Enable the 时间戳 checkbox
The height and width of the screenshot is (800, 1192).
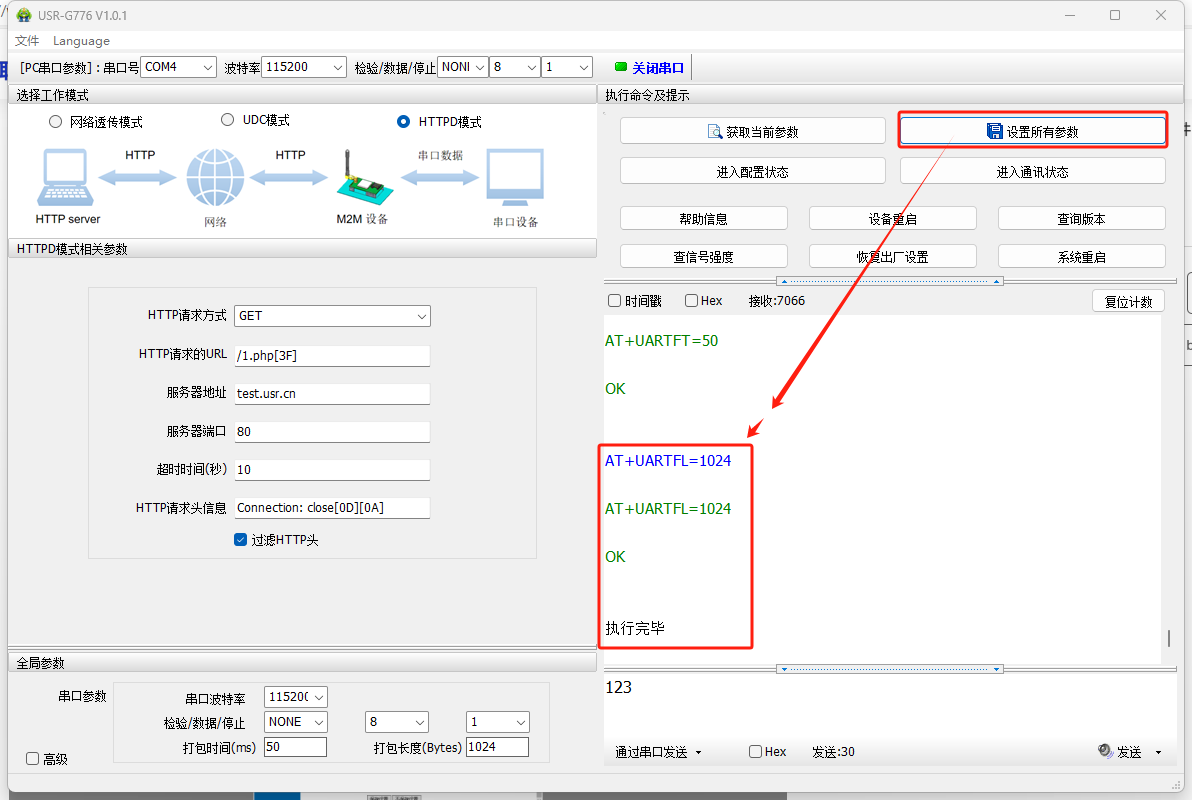point(614,301)
